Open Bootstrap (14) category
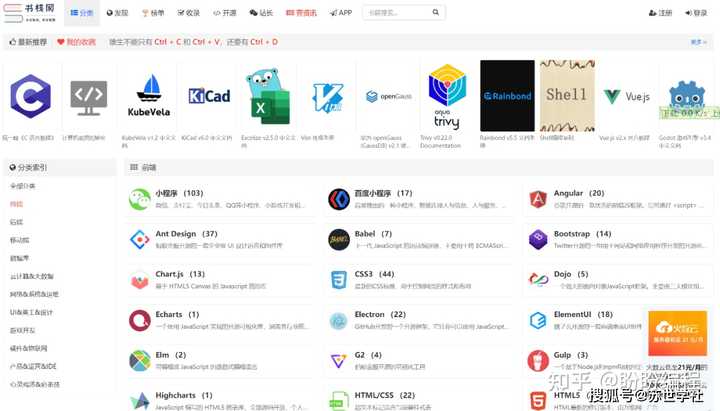The width and height of the screenshot is (720, 411). (583, 234)
